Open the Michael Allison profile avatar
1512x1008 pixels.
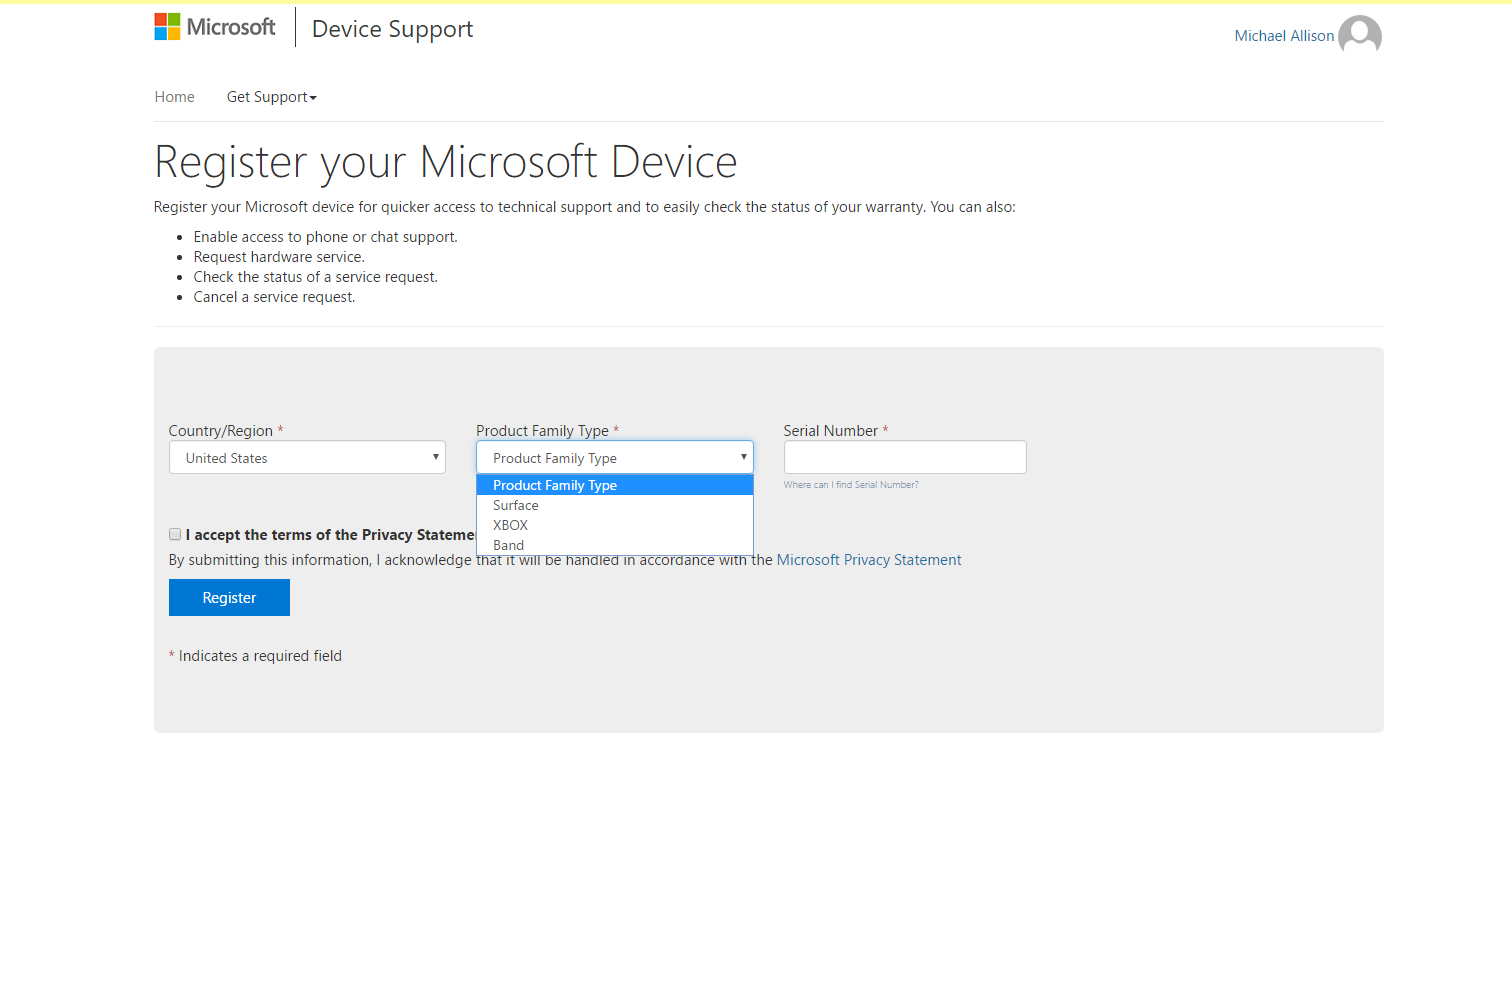(x=1360, y=35)
